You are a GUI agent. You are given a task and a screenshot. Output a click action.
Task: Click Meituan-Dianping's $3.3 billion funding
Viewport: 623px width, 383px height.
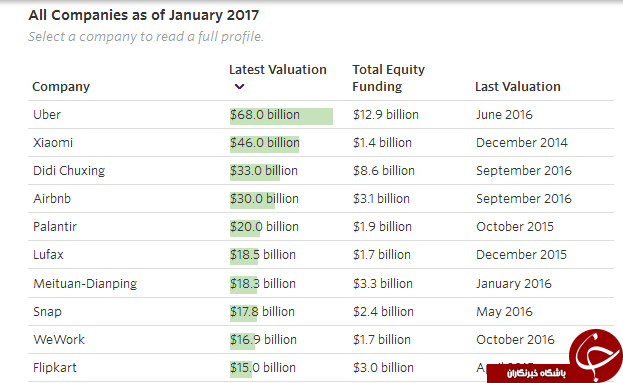[383, 284]
